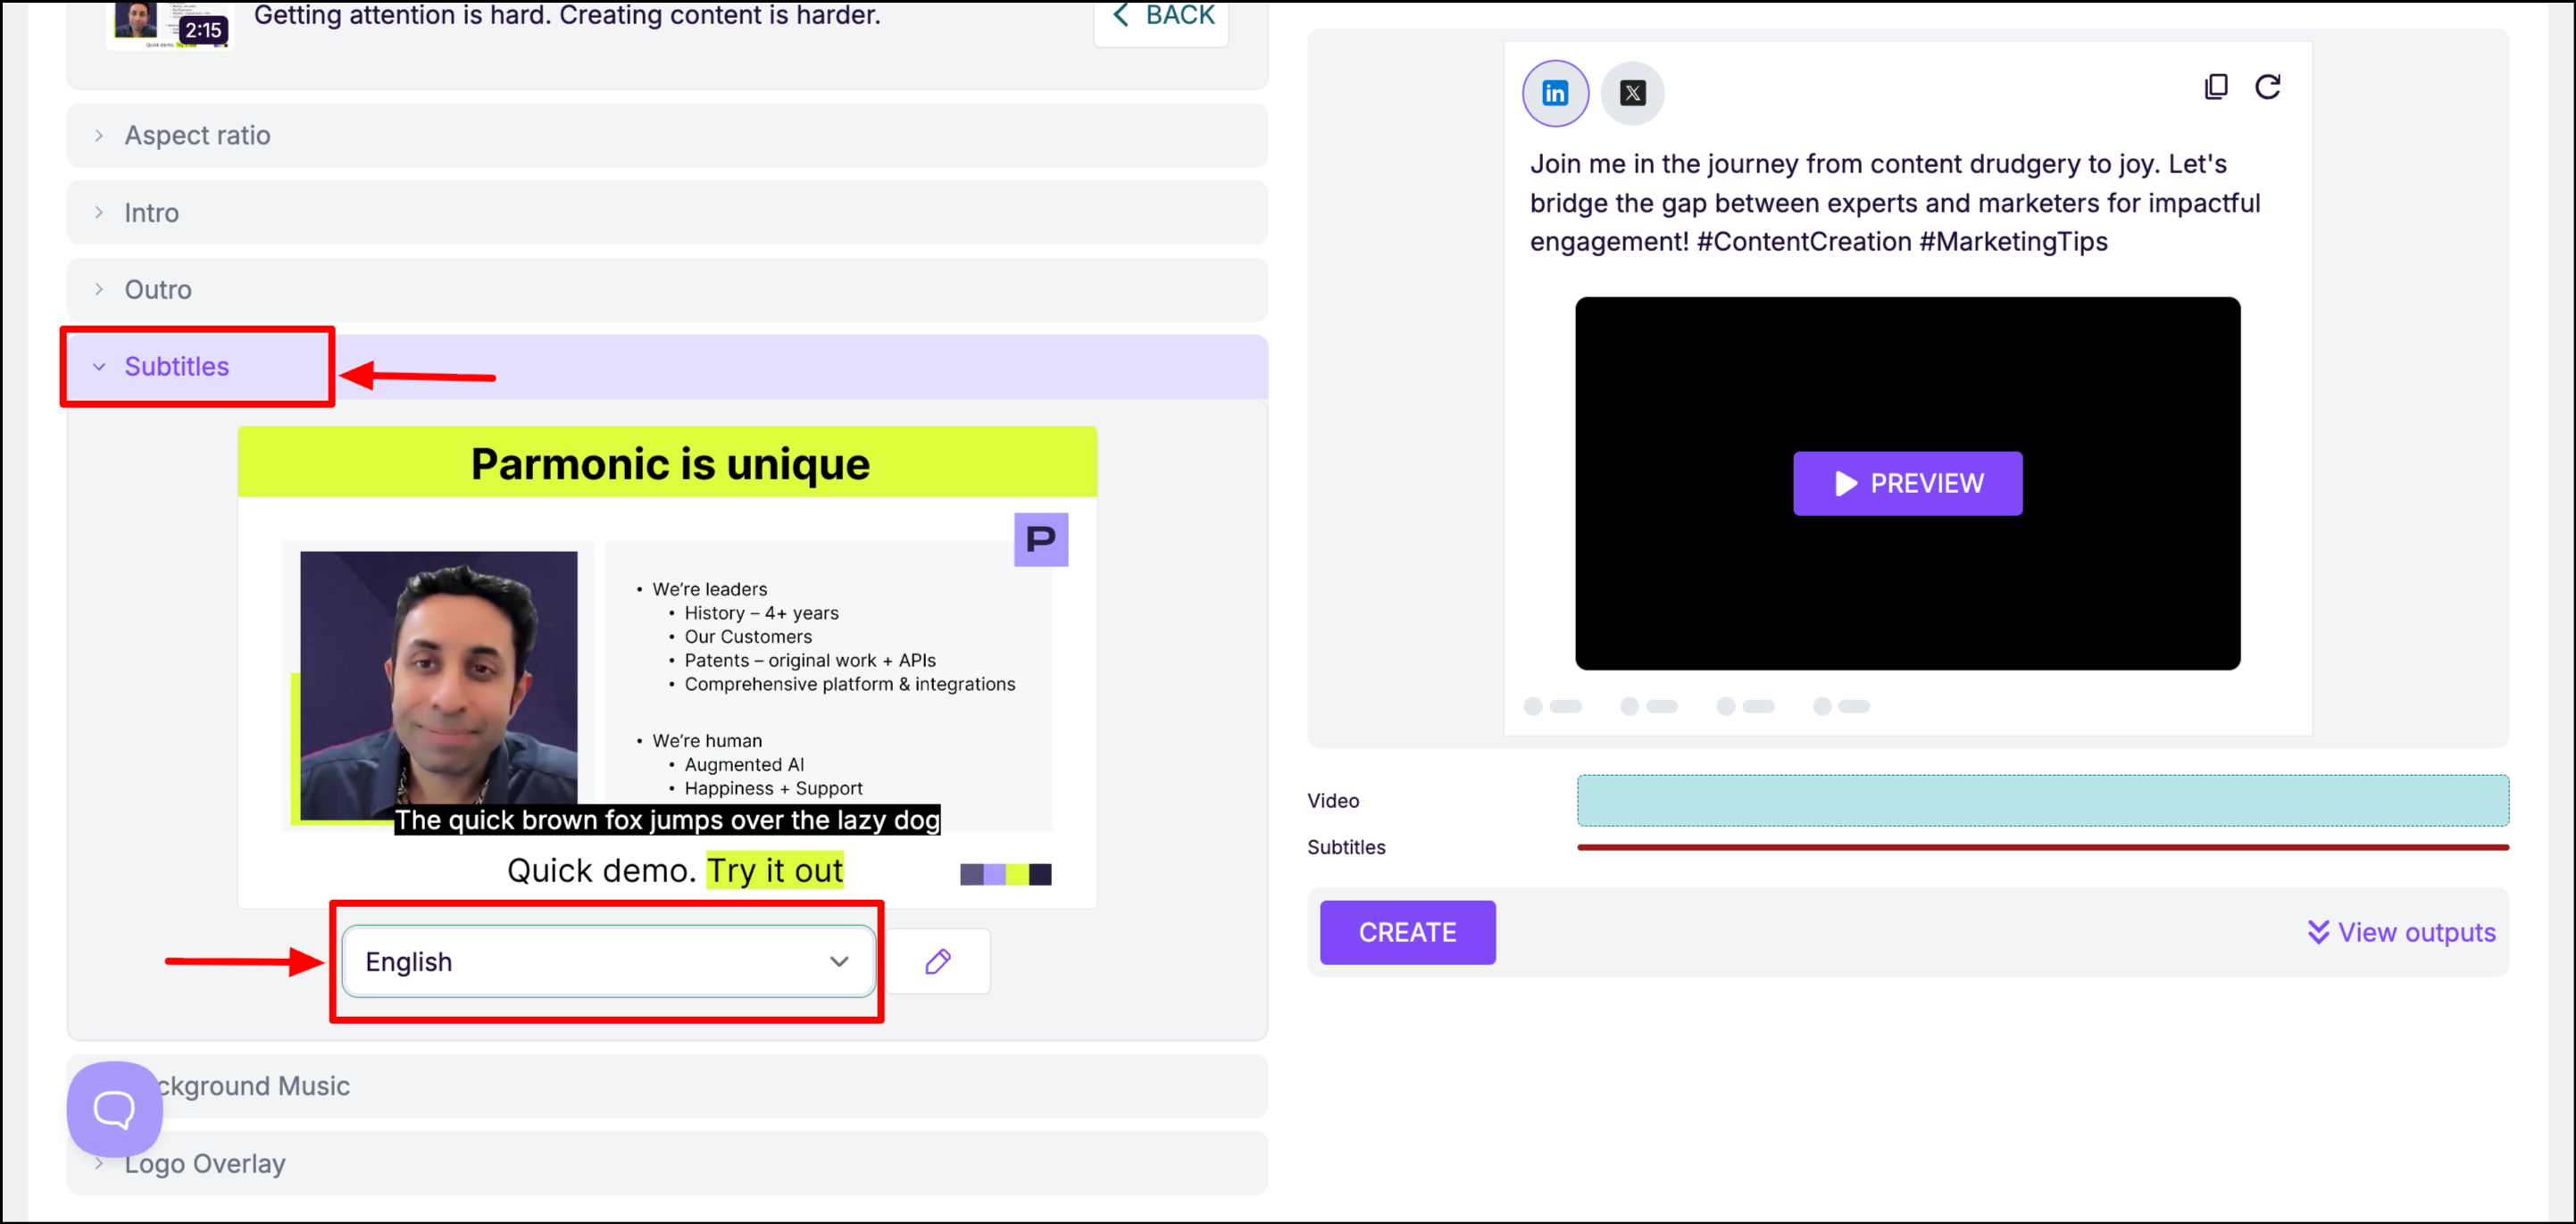Click the color palette swatches
Image resolution: width=2576 pixels, height=1224 pixels.
(x=1005, y=874)
